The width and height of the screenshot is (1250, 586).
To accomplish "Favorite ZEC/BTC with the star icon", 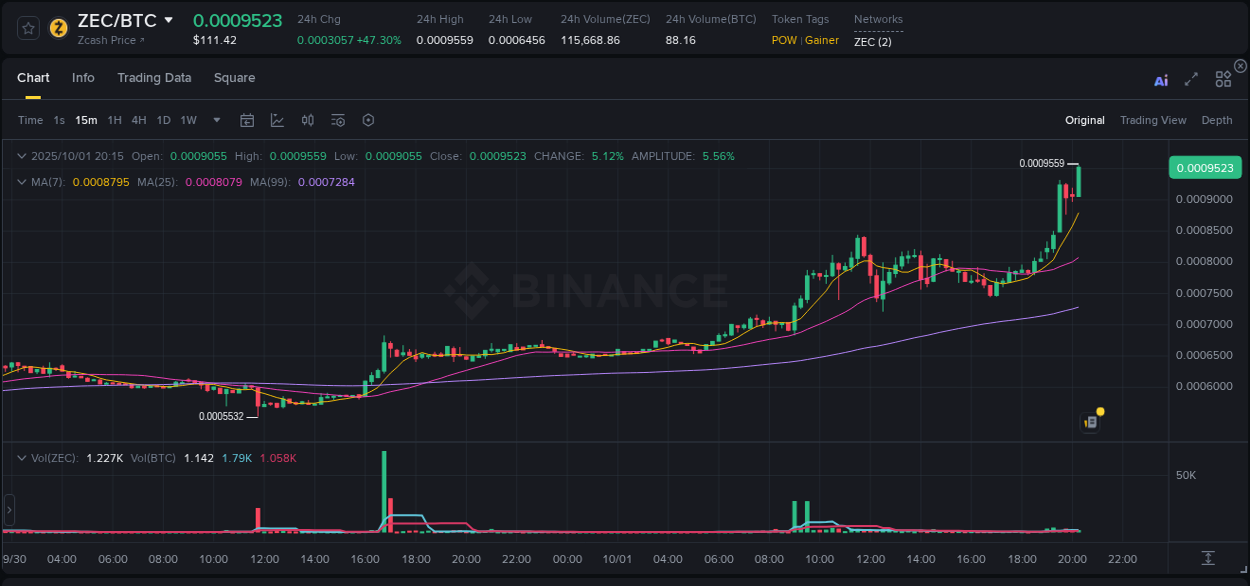I will (27, 28).
